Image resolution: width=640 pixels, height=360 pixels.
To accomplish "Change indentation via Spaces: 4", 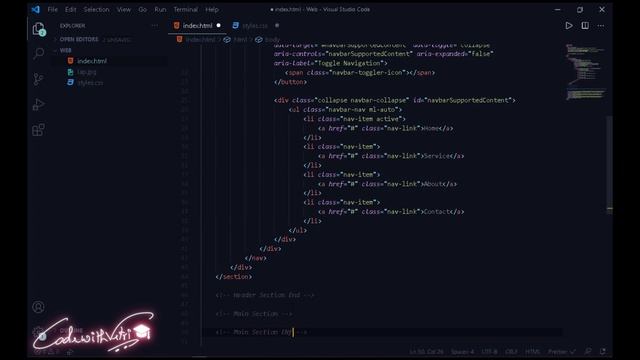I will [x=462, y=351].
